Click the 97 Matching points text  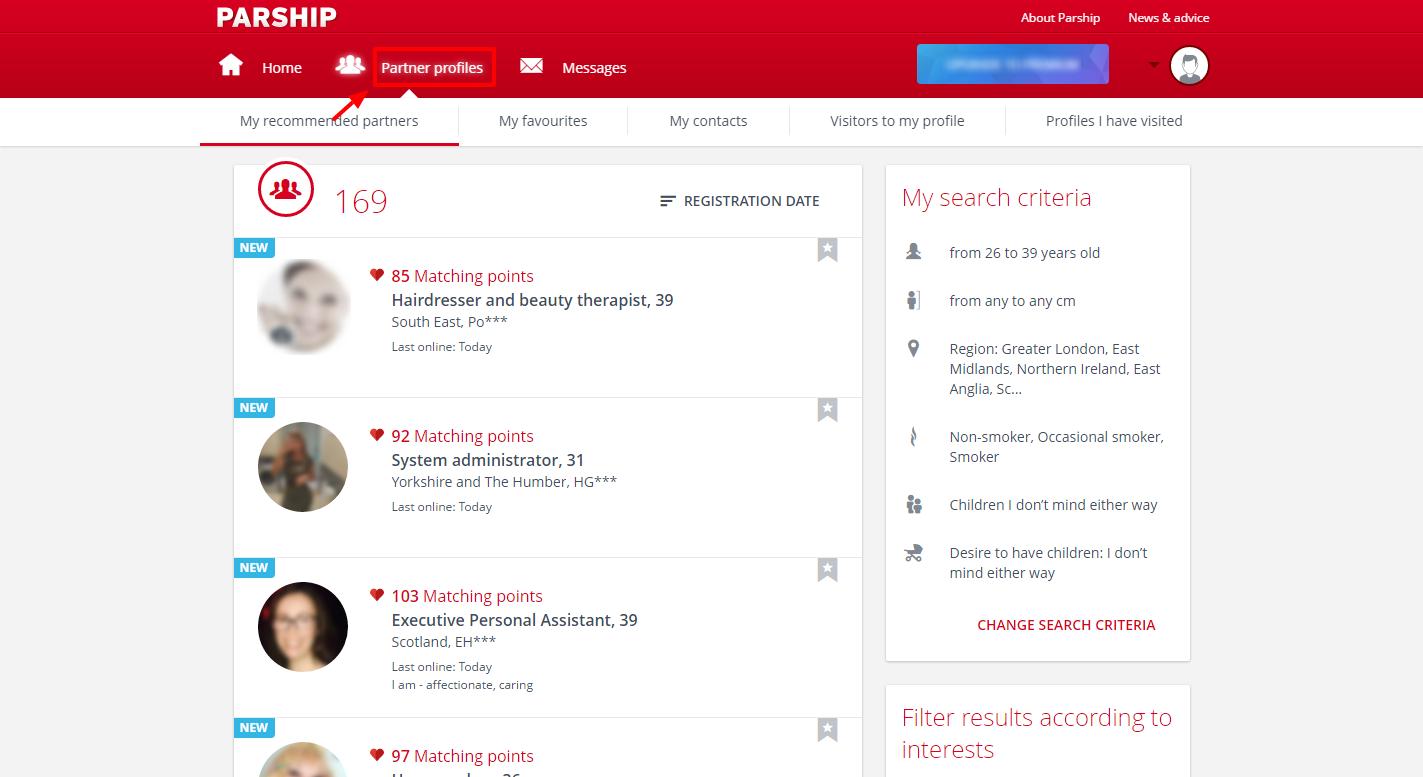point(462,756)
